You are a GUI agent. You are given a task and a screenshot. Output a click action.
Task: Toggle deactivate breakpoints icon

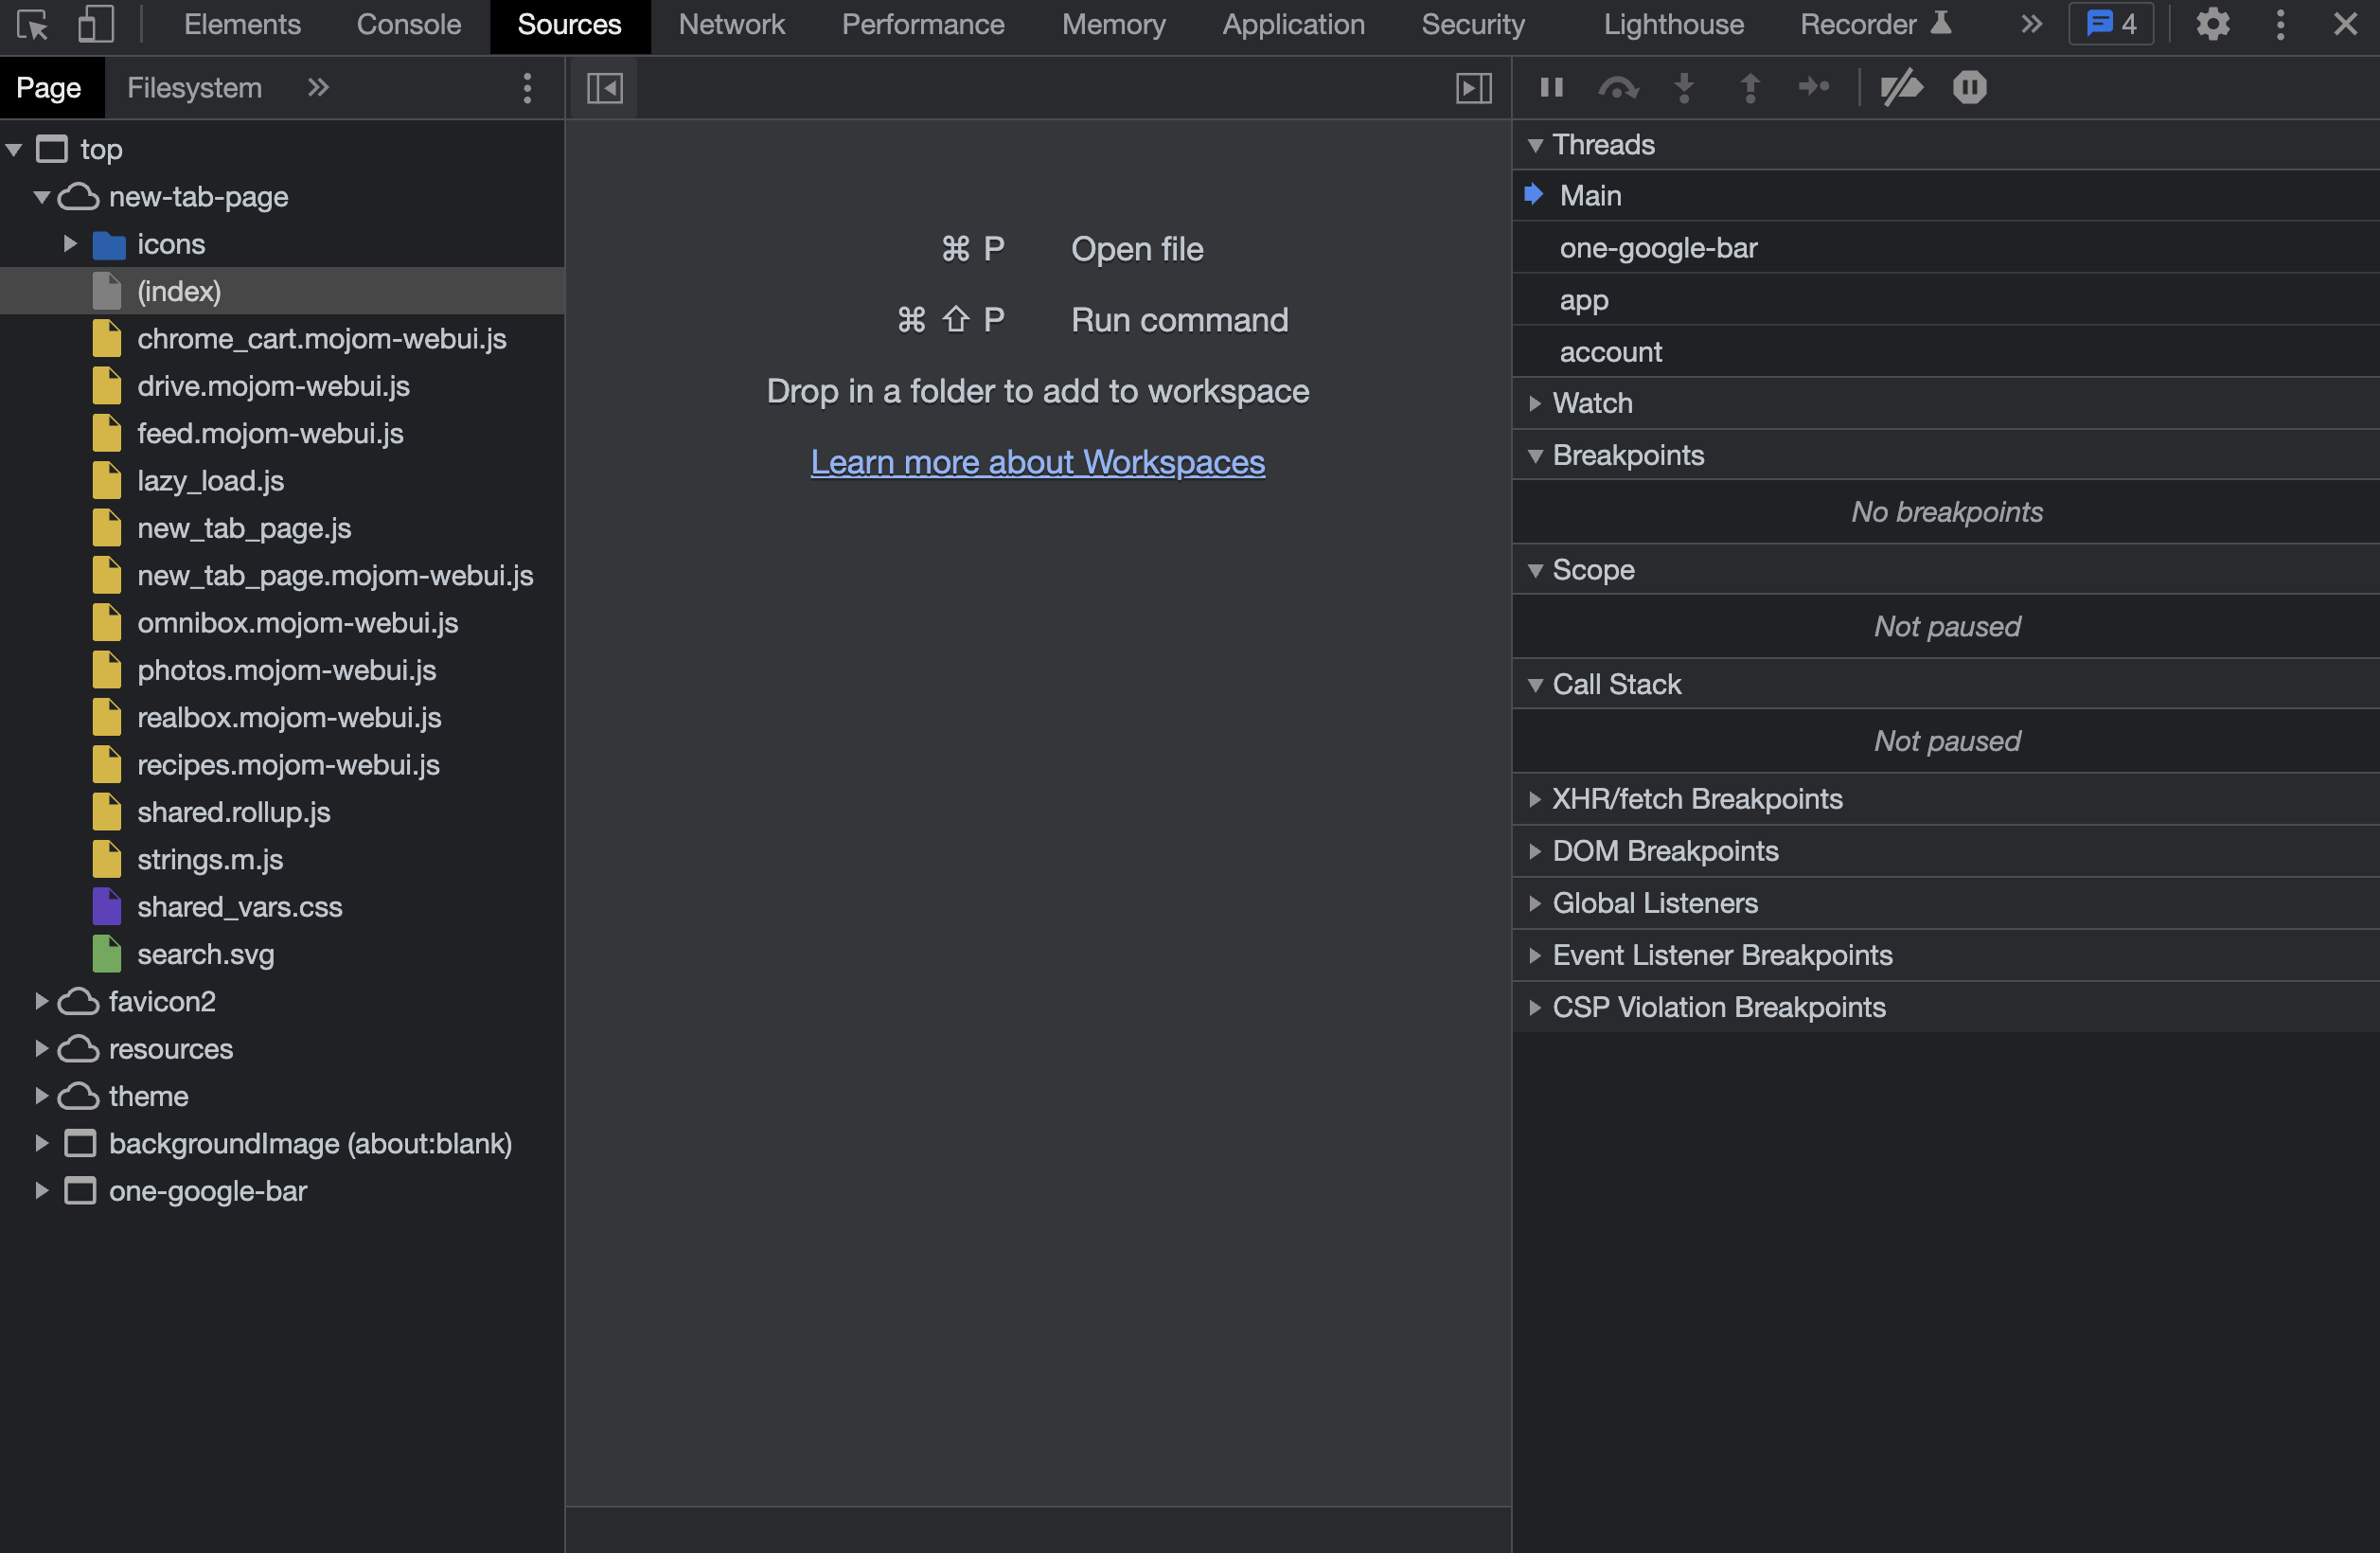pos(1900,88)
